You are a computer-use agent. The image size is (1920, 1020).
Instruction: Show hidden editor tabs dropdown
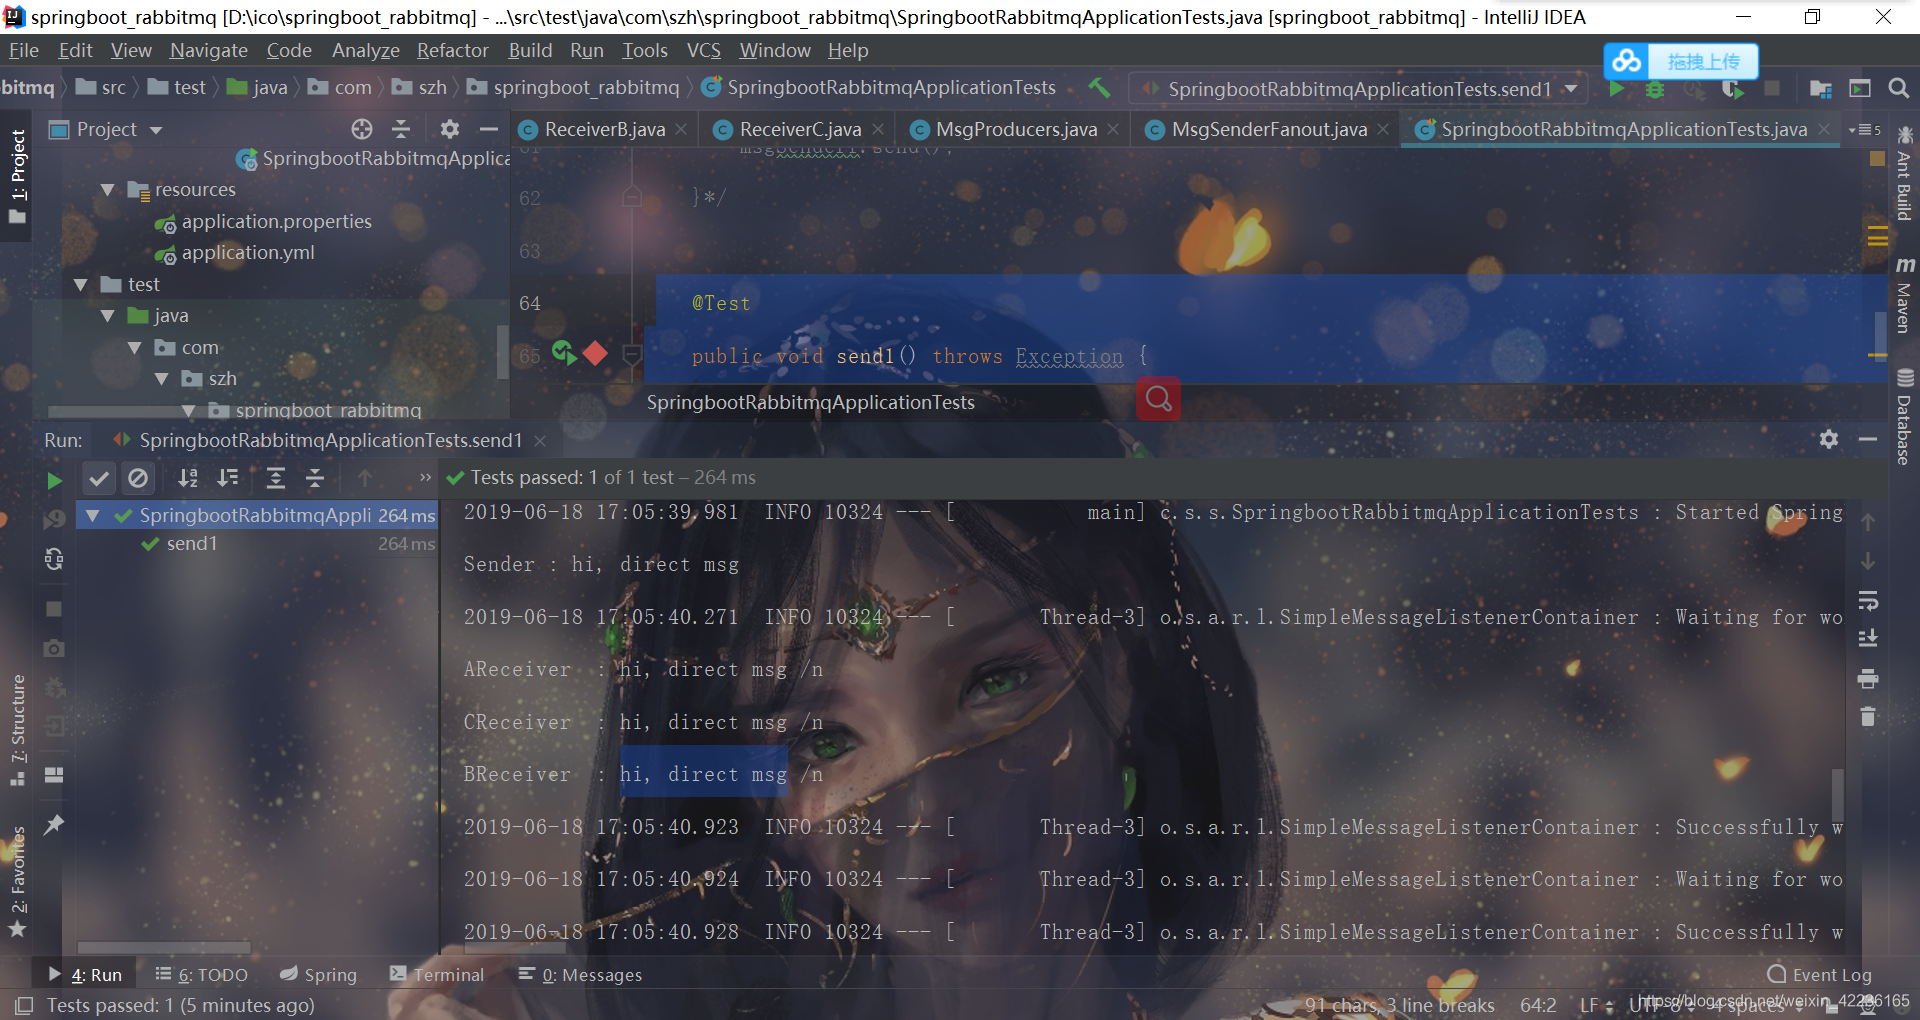(1866, 130)
